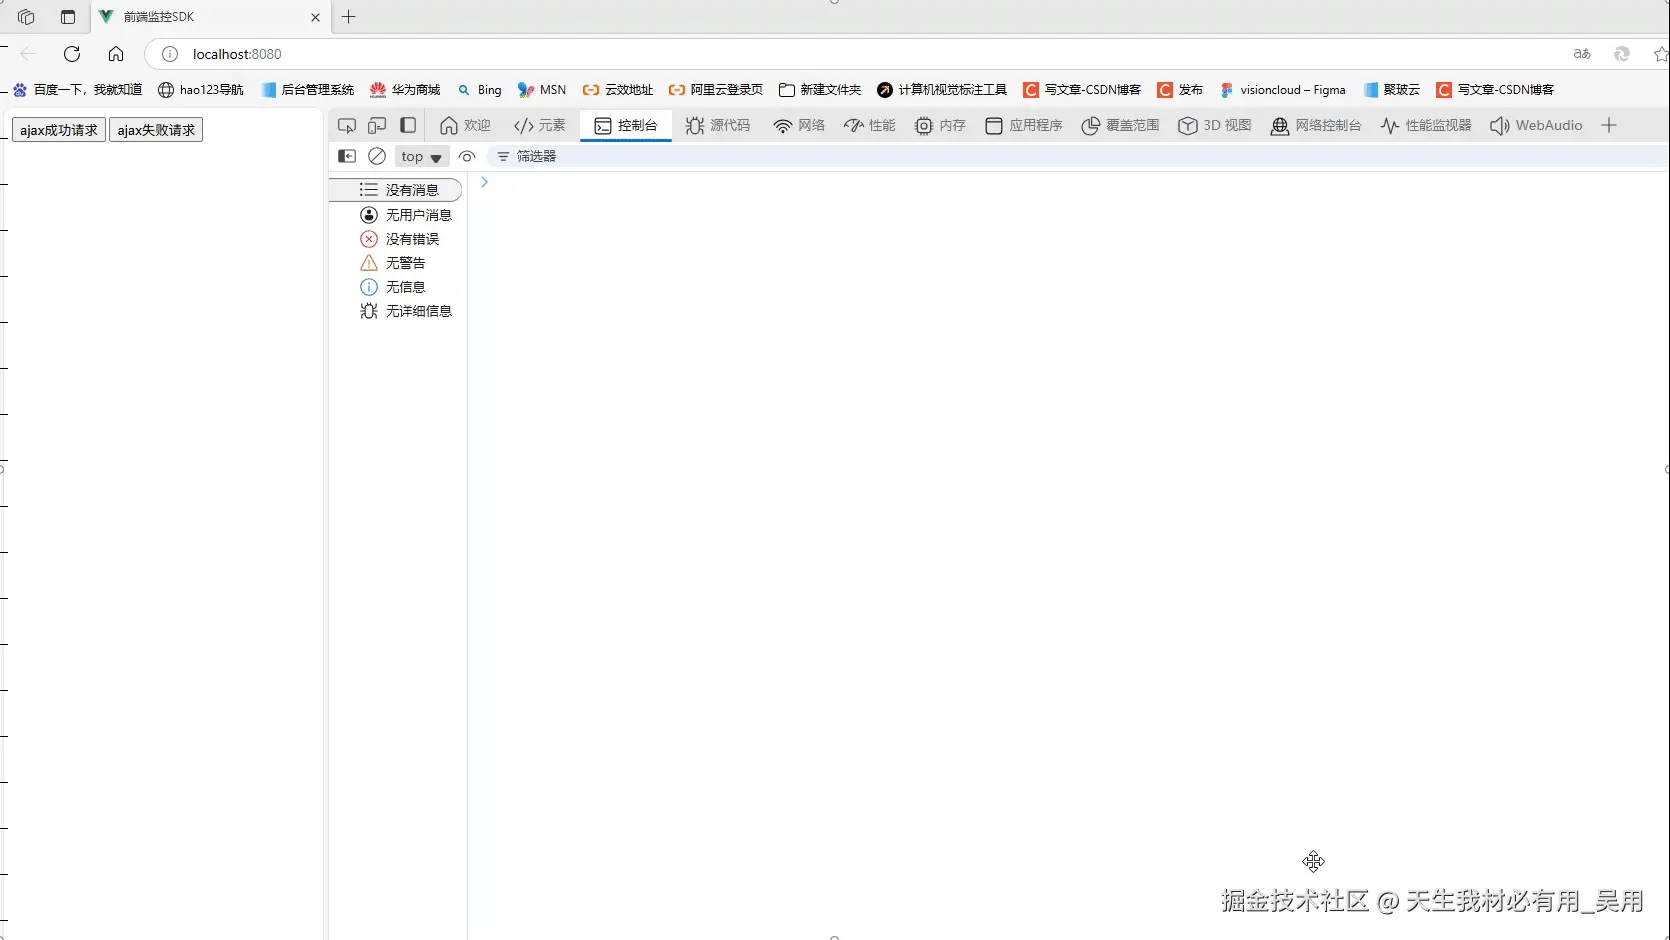The width and height of the screenshot is (1670, 940).
Task: Open the top frame context dropdown
Action: pos(420,156)
